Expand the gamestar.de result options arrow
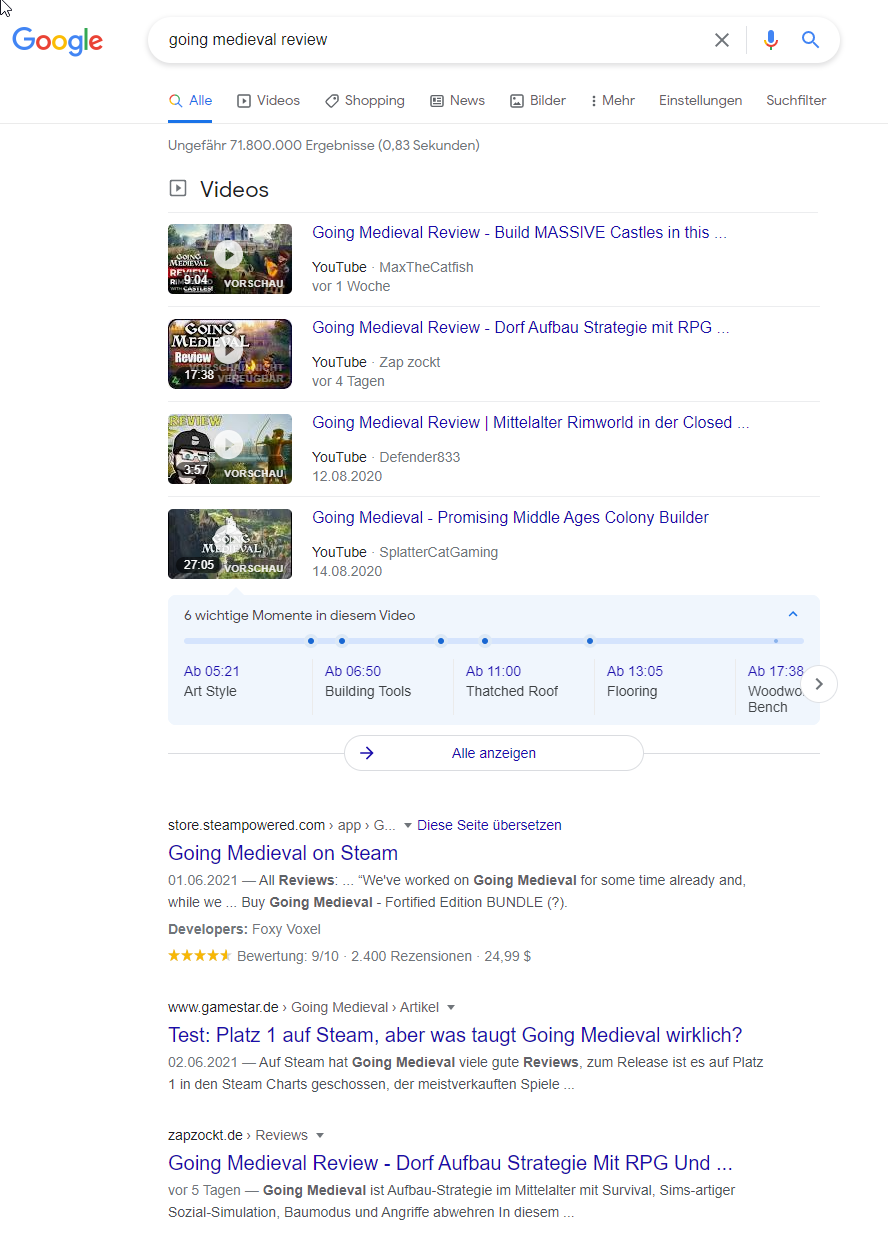The image size is (888, 1235). click(451, 1008)
